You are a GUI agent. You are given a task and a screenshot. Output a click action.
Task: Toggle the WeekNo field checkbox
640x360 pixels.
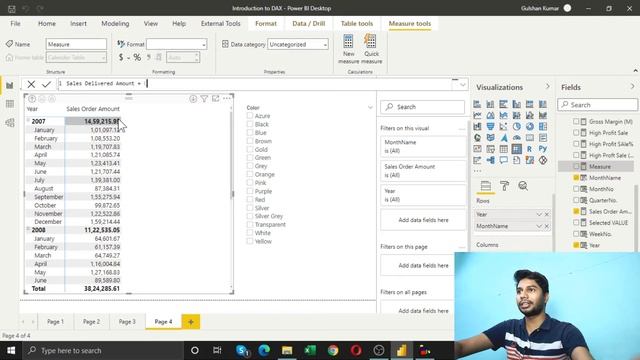[x=576, y=234]
